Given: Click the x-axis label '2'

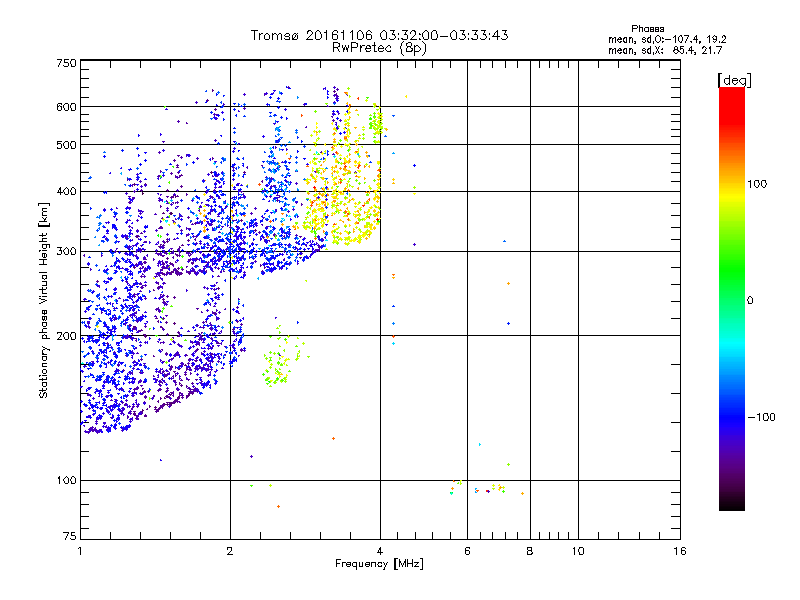Looking at the screenshot, I should (x=230, y=551).
